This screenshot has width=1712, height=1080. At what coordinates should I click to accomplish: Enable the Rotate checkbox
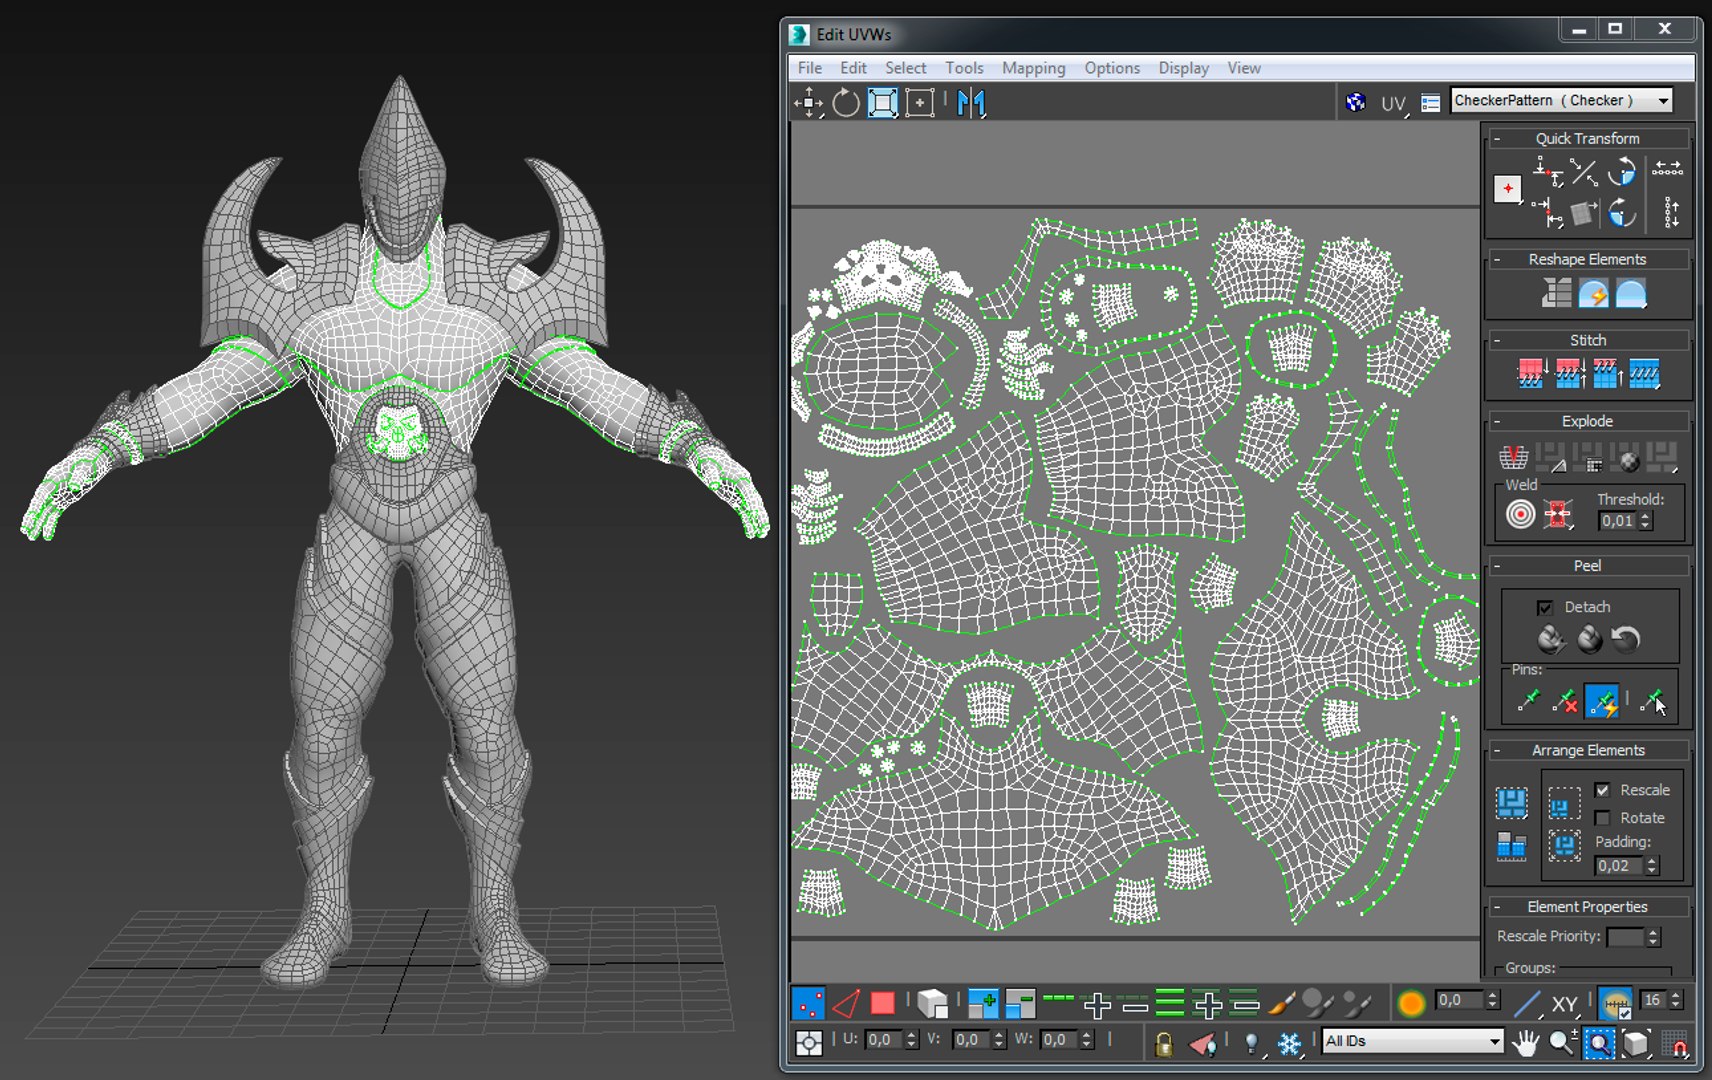pyautogui.click(x=1603, y=818)
